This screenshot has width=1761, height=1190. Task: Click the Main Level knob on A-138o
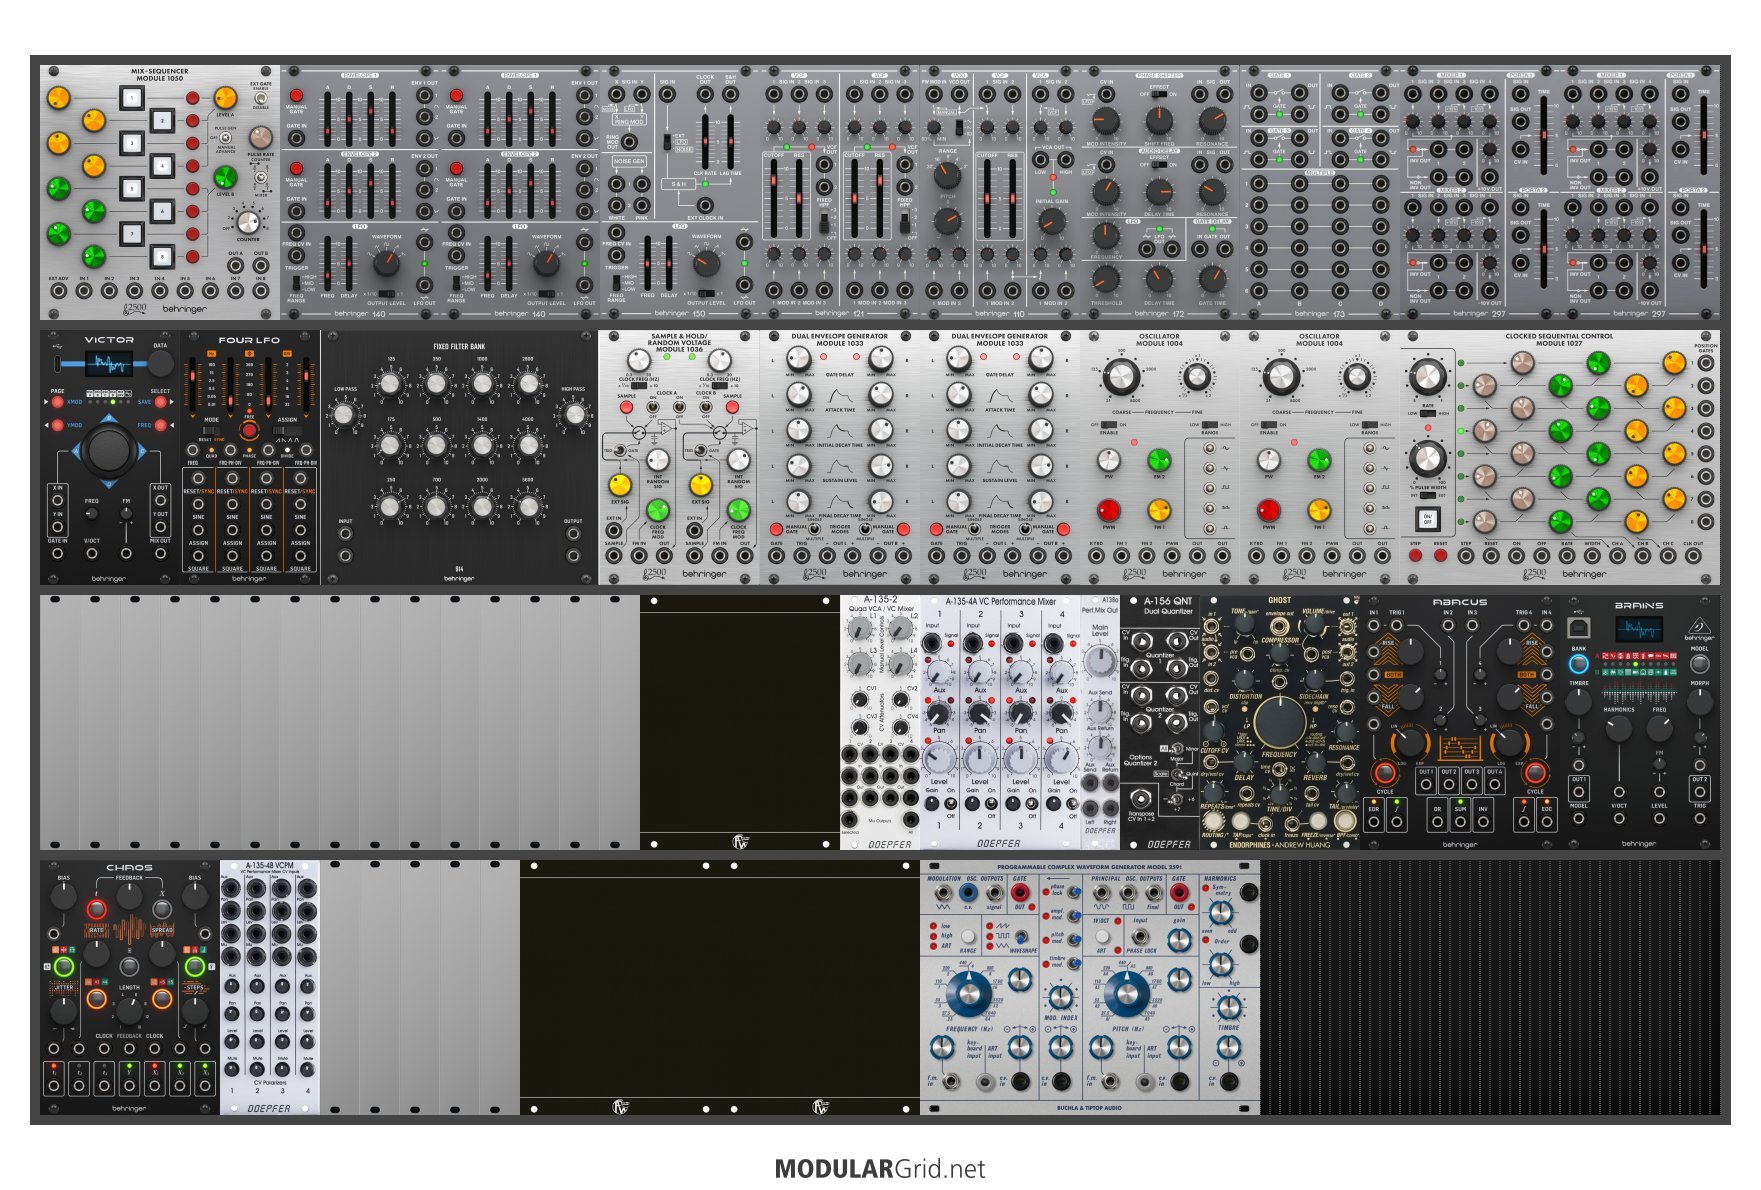(1100, 661)
